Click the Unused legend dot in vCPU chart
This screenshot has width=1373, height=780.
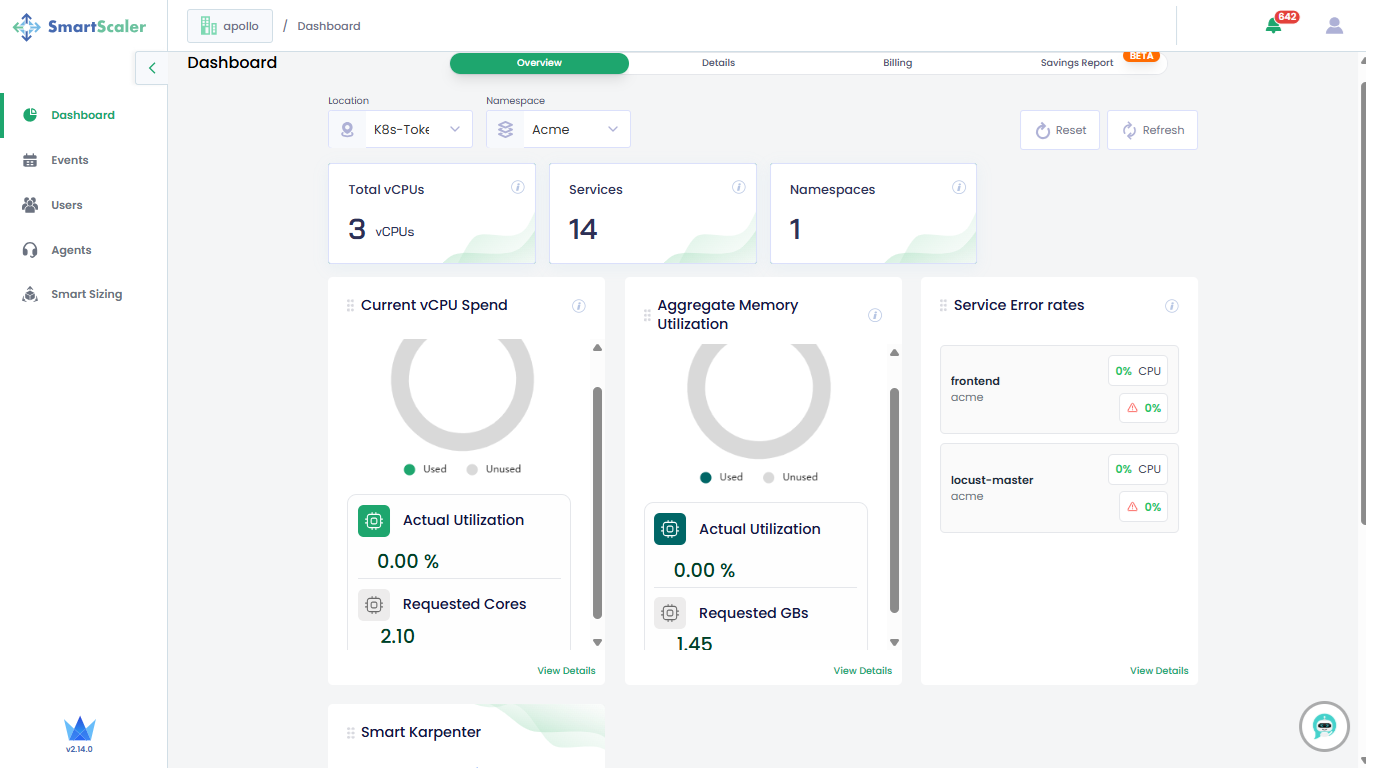471,469
